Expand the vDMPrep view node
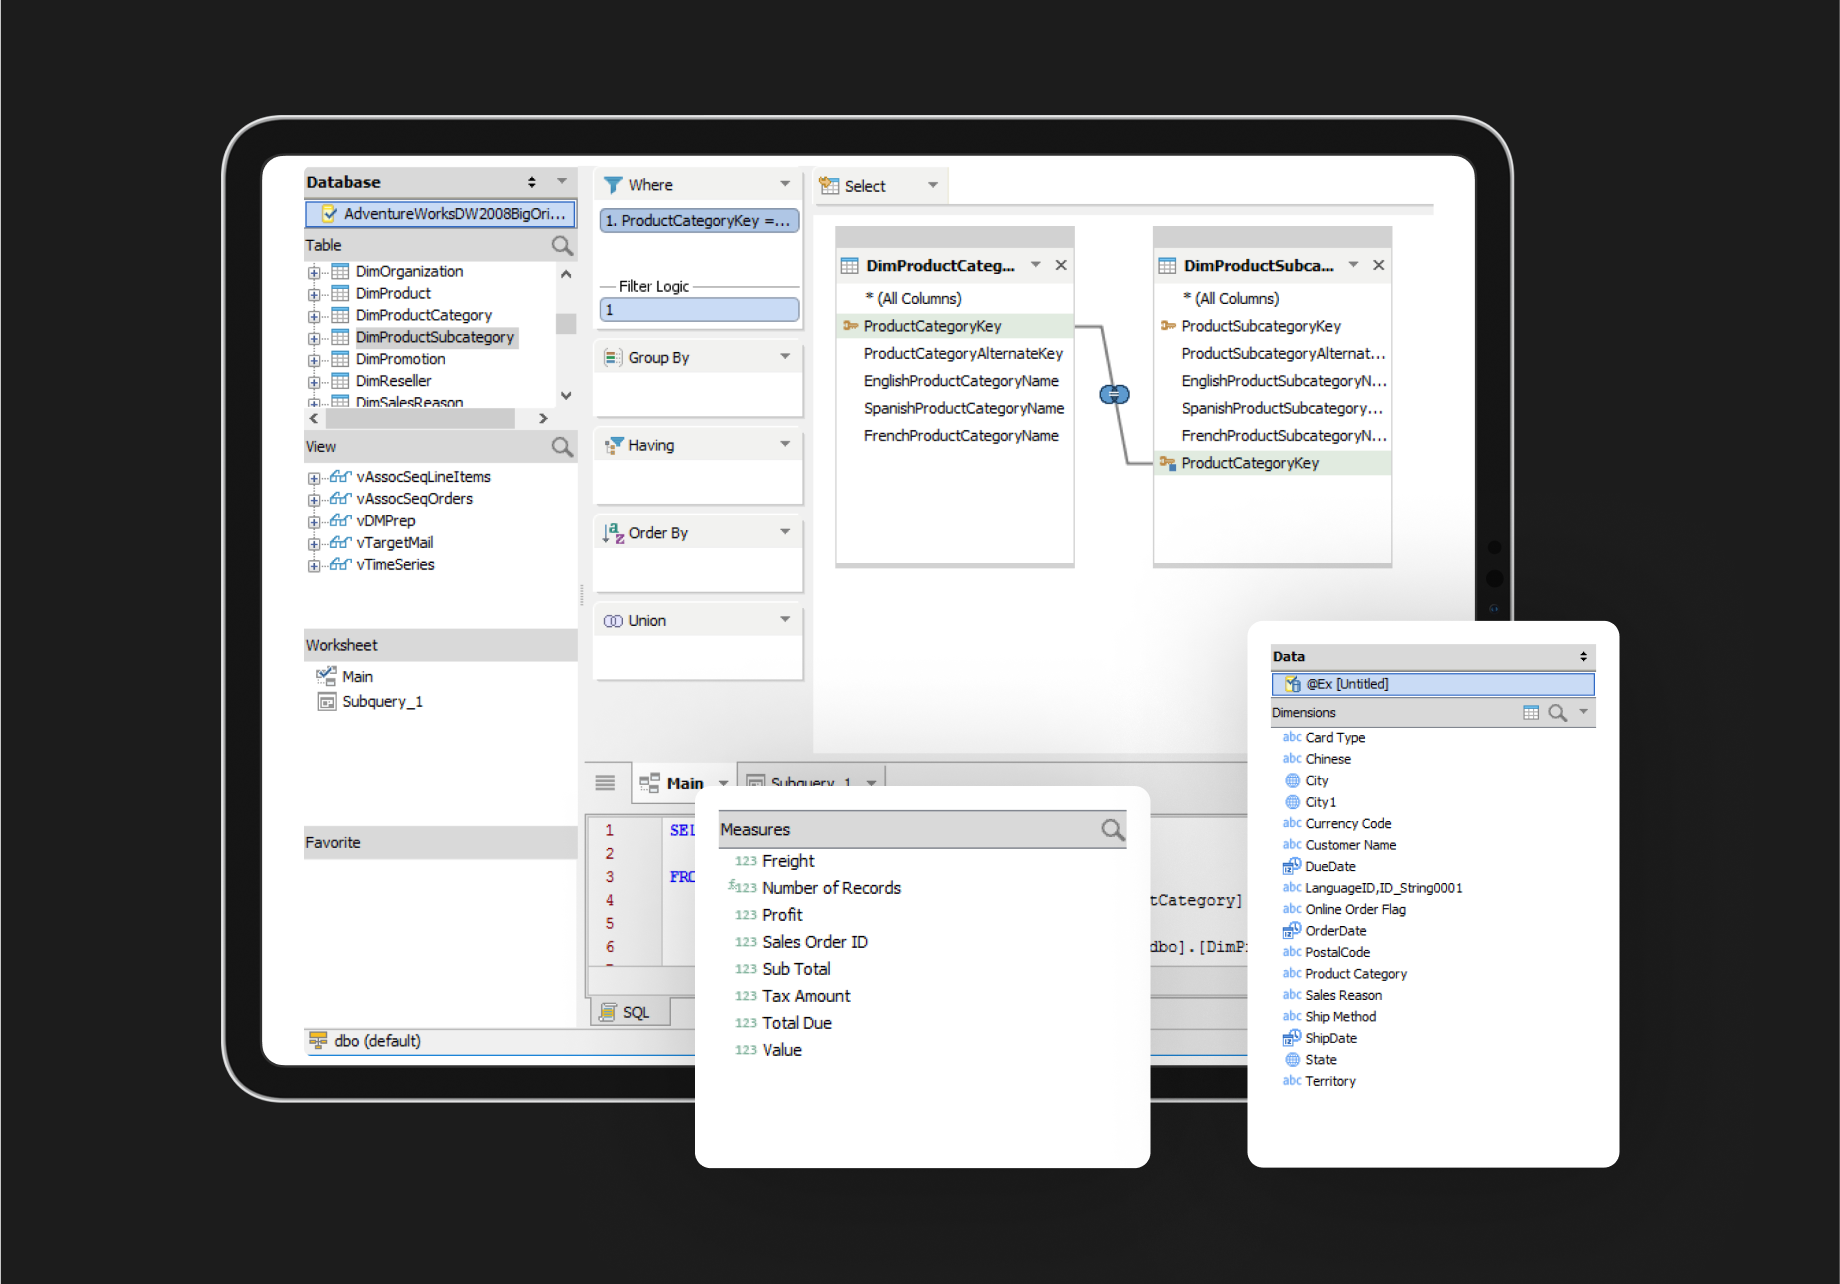The width and height of the screenshot is (1840, 1284). point(314,522)
